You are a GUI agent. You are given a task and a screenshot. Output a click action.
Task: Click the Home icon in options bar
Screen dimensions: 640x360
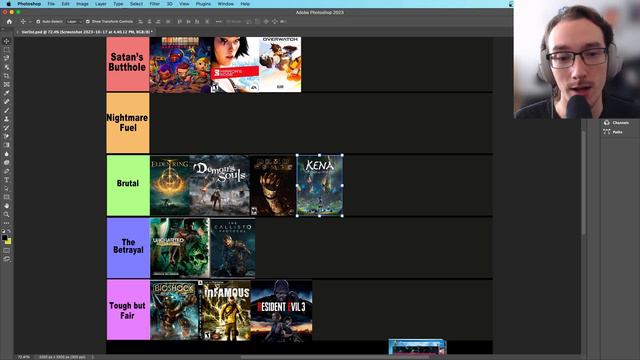tap(9, 22)
